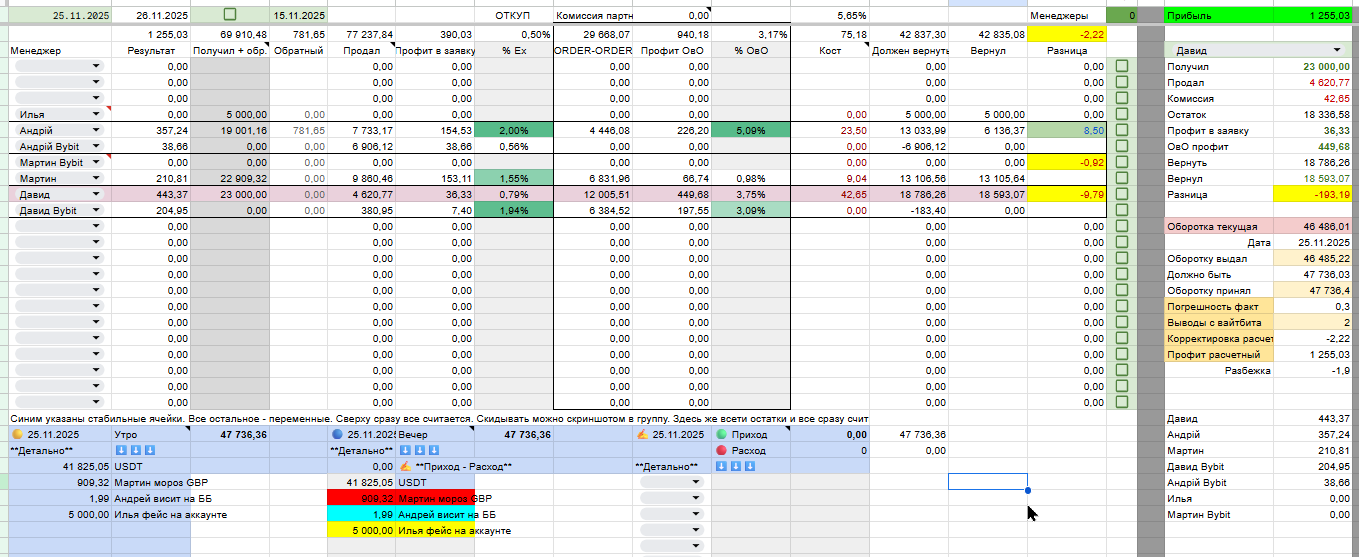The width and height of the screenshot is (1359, 557).
Task: Tick the checkbox at end of Мартин Bybit row
Action: pos(1121,162)
